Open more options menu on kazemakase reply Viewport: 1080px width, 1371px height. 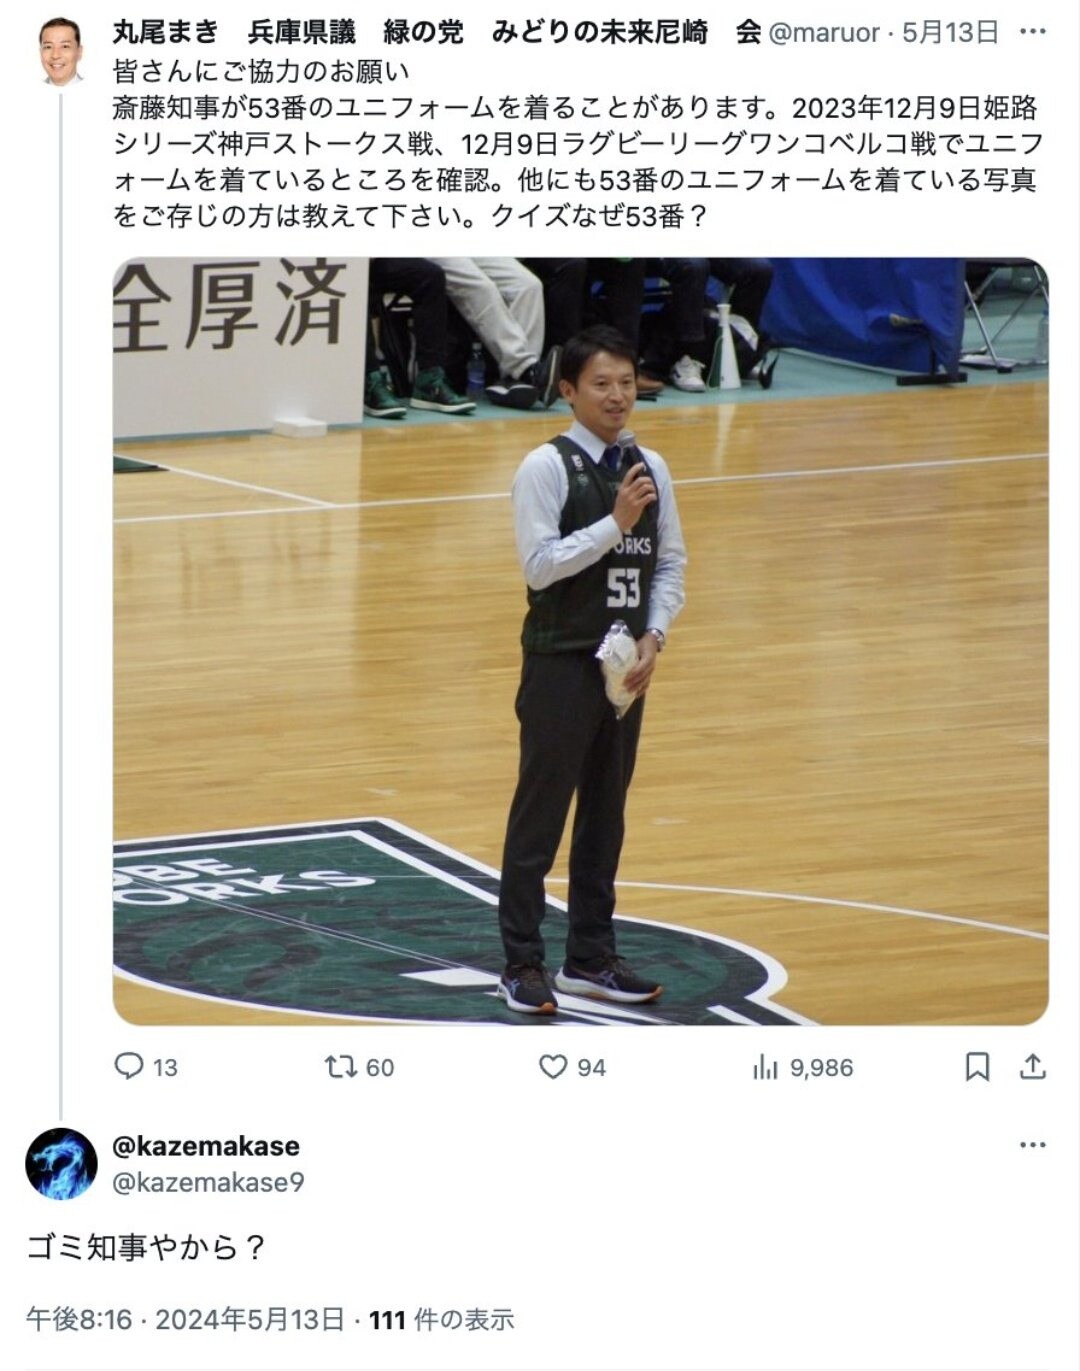[x=1032, y=1145]
